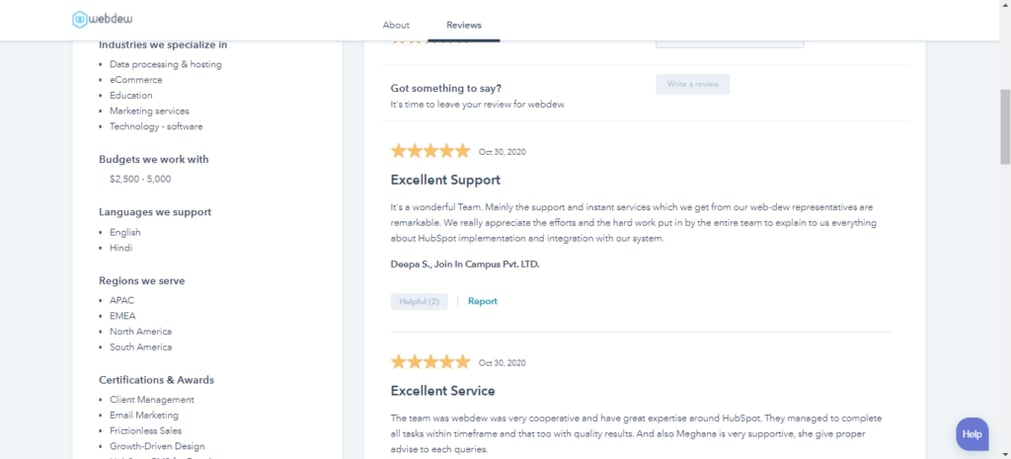The image size is (1011, 459).
Task: Click the Email Marketing certification item
Action: click(x=144, y=415)
